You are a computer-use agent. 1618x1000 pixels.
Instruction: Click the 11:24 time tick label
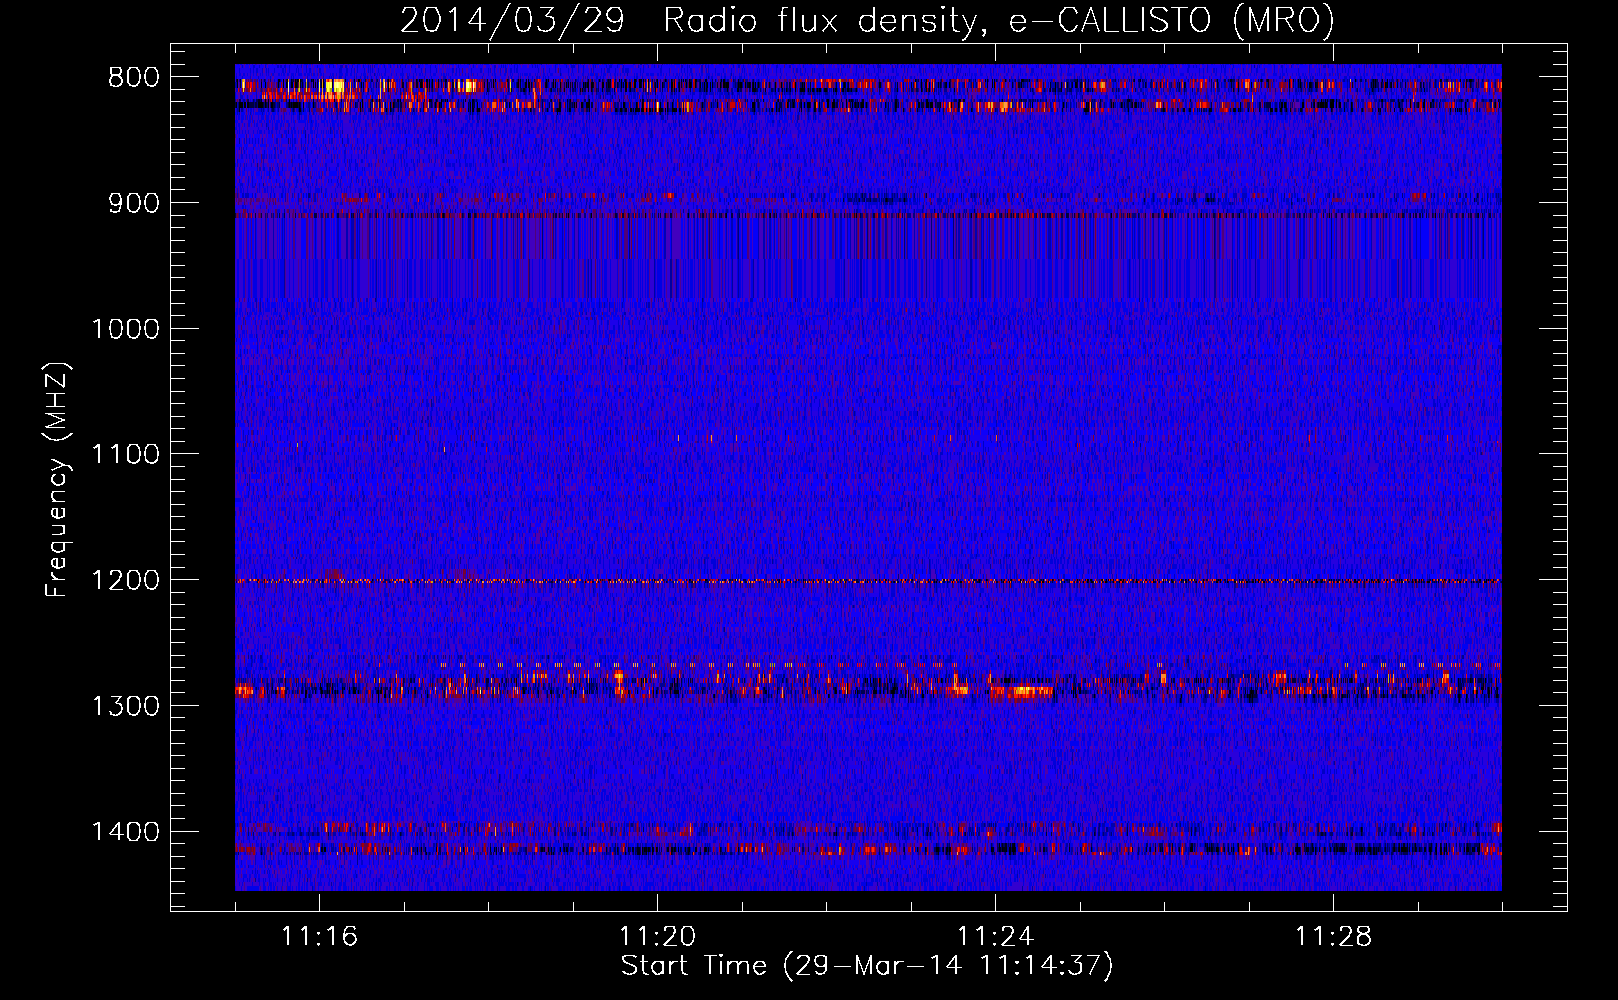coord(995,937)
